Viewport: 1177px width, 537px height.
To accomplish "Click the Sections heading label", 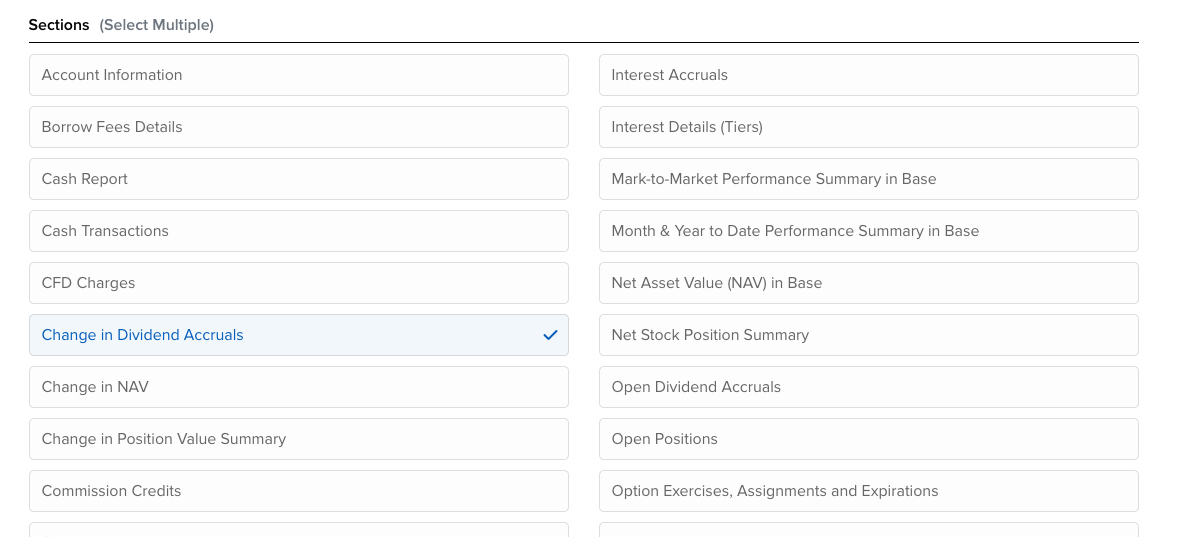I will click(59, 25).
